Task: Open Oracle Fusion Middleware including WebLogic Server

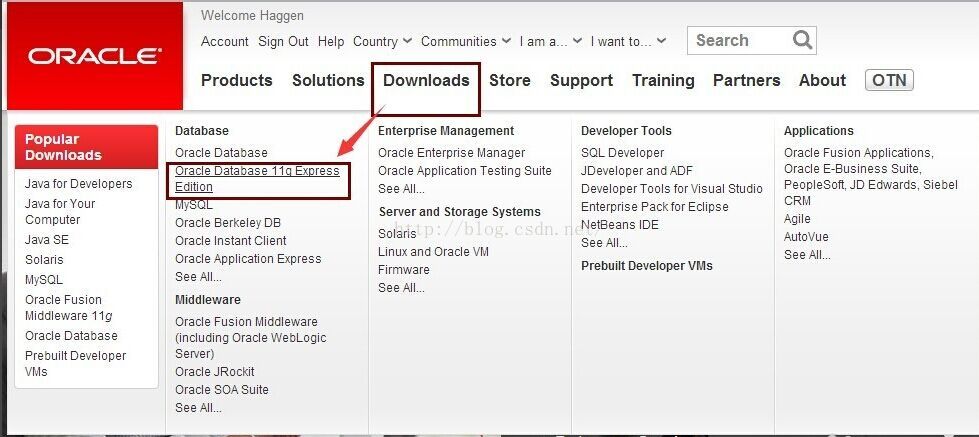Action: click(250, 338)
